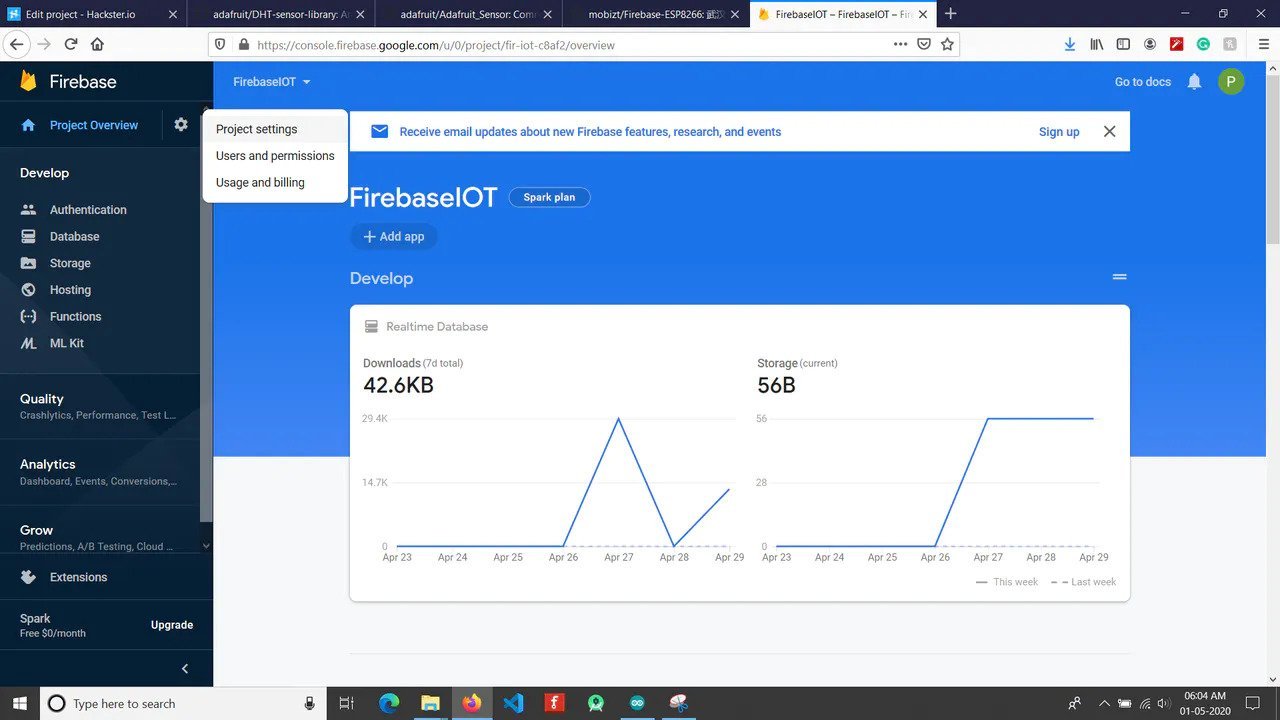Screen dimensions: 1280x720
Task: Collapse the sidebar with chevron arrow
Action: click(x=185, y=668)
